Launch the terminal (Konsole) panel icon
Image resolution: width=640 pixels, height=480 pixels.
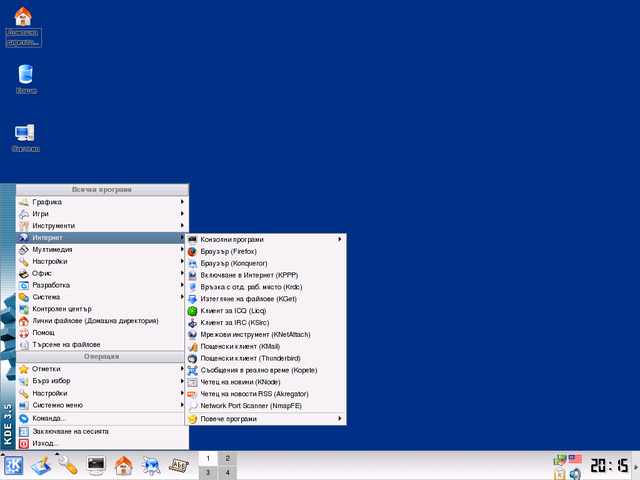(x=96, y=465)
